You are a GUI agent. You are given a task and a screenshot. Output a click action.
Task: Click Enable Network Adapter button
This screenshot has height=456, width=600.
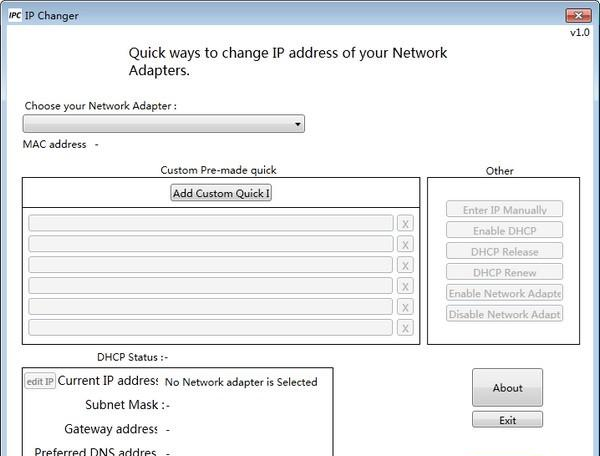504,293
